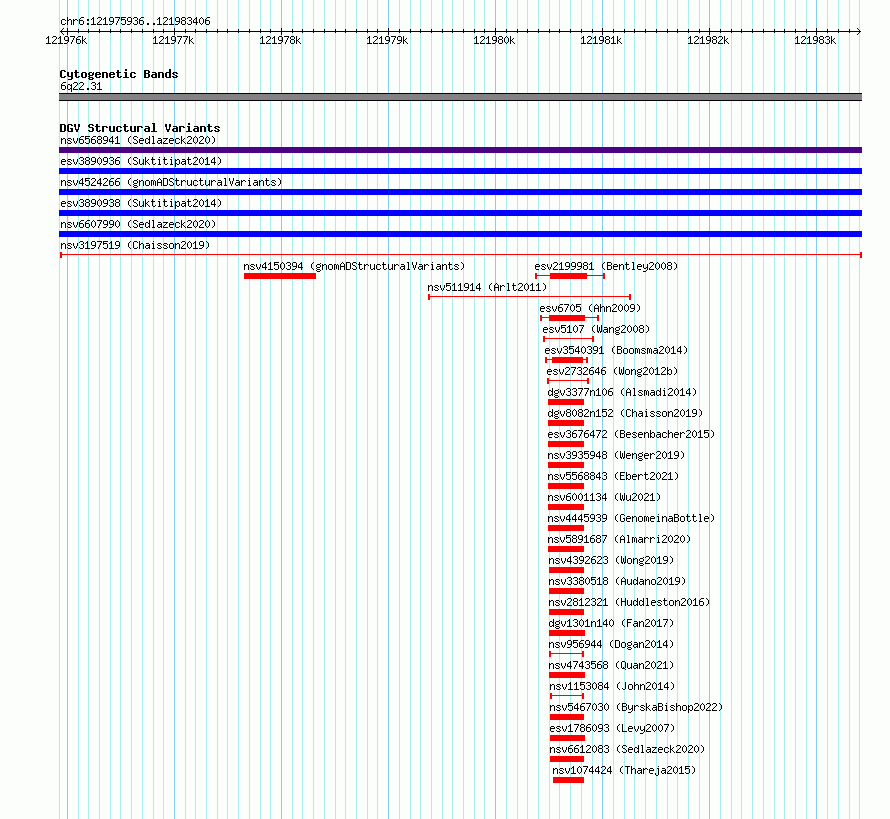Open esv5107 (Wang2008) label
Image resolution: width=890 pixels, height=819 pixels.
(x=596, y=329)
